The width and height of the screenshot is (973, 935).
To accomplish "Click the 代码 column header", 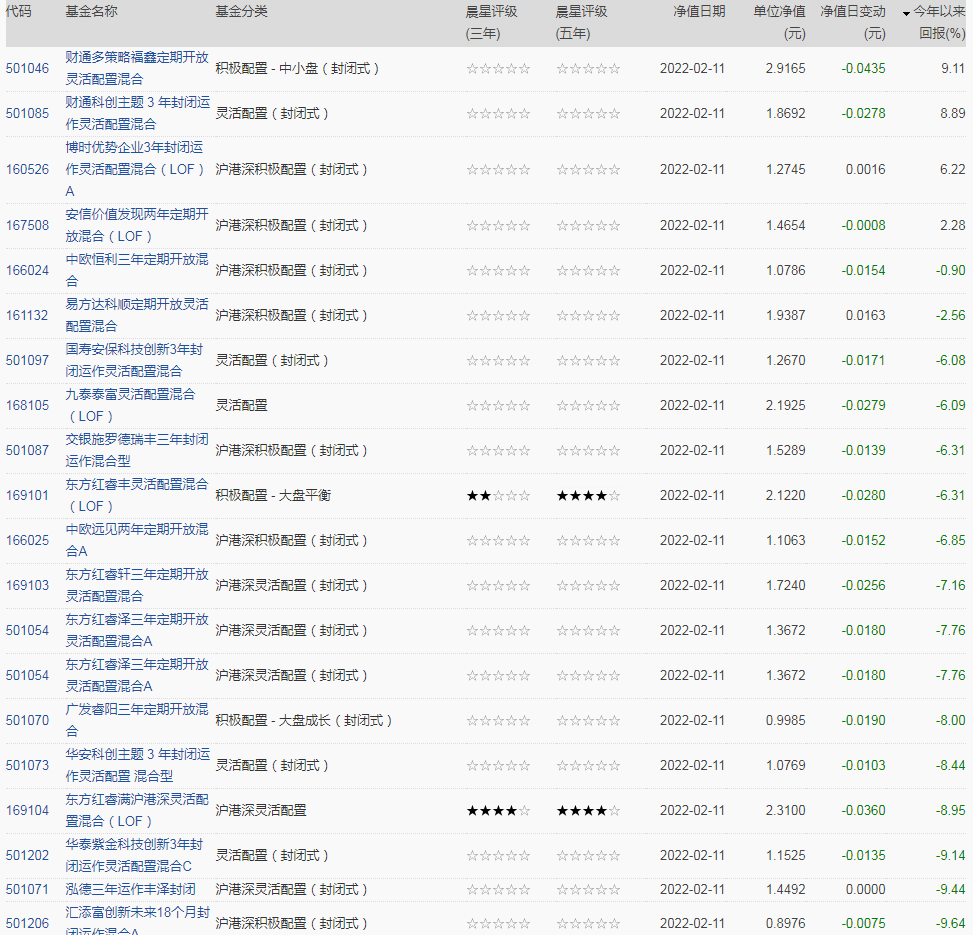I will [x=19, y=12].
